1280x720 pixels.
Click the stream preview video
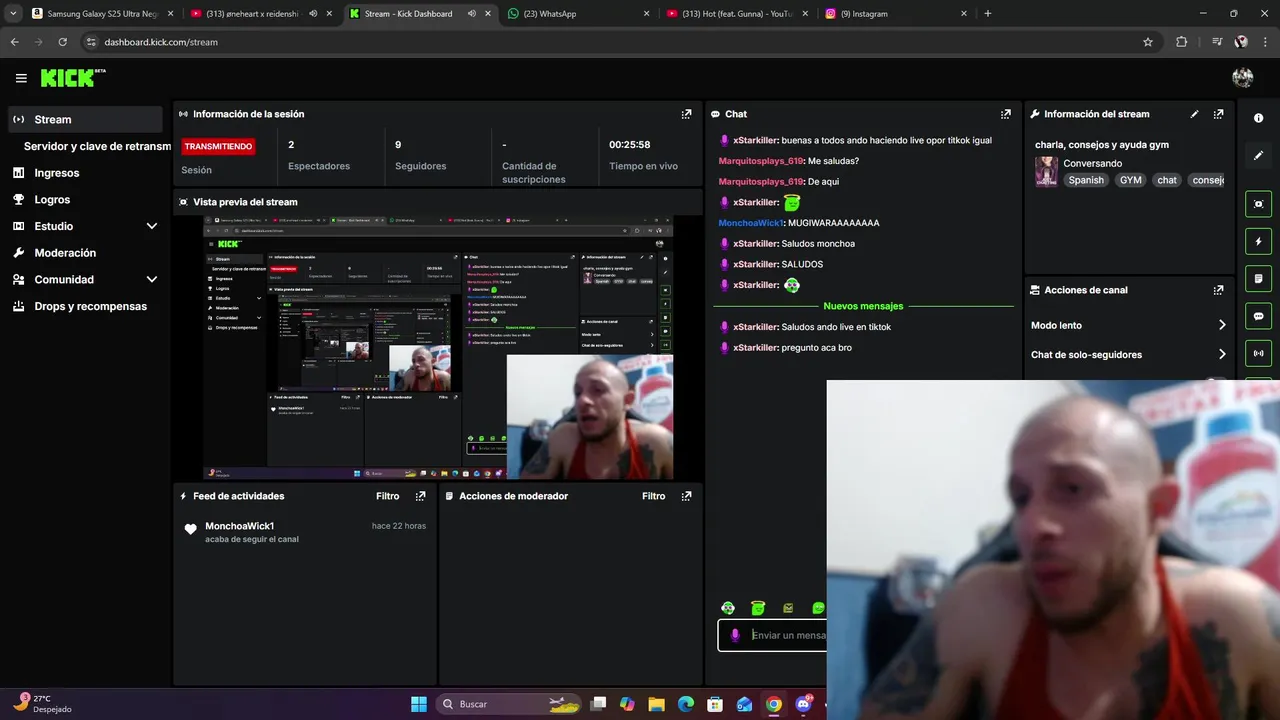pyautogui.click(x=438, y=348)
